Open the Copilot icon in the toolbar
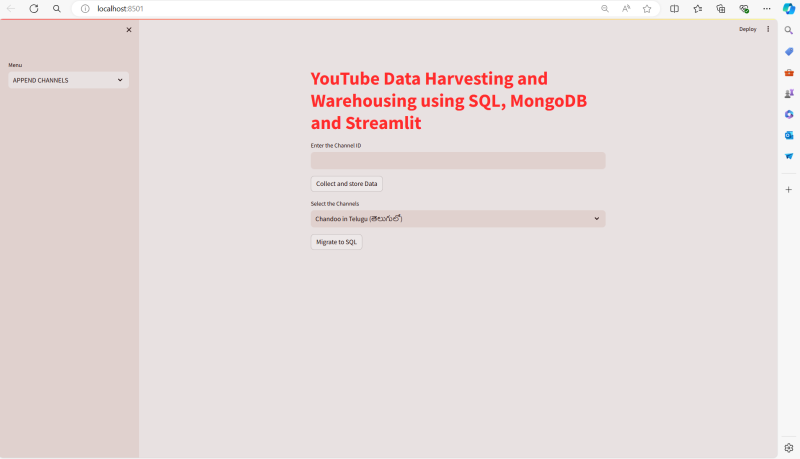Image resolution: width=800 pixels, height=459 pixels. pyautogui.click(x=789, y=9)
